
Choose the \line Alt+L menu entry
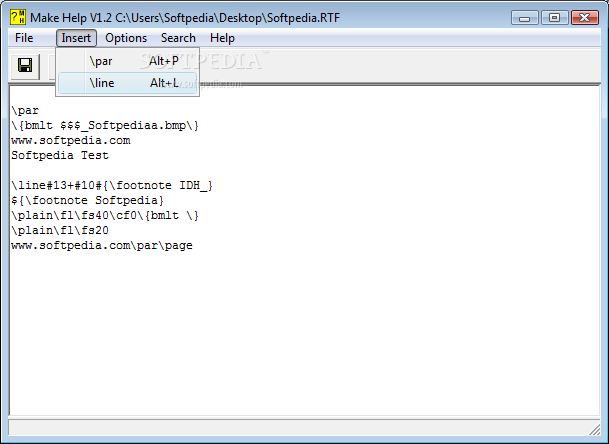127,83
